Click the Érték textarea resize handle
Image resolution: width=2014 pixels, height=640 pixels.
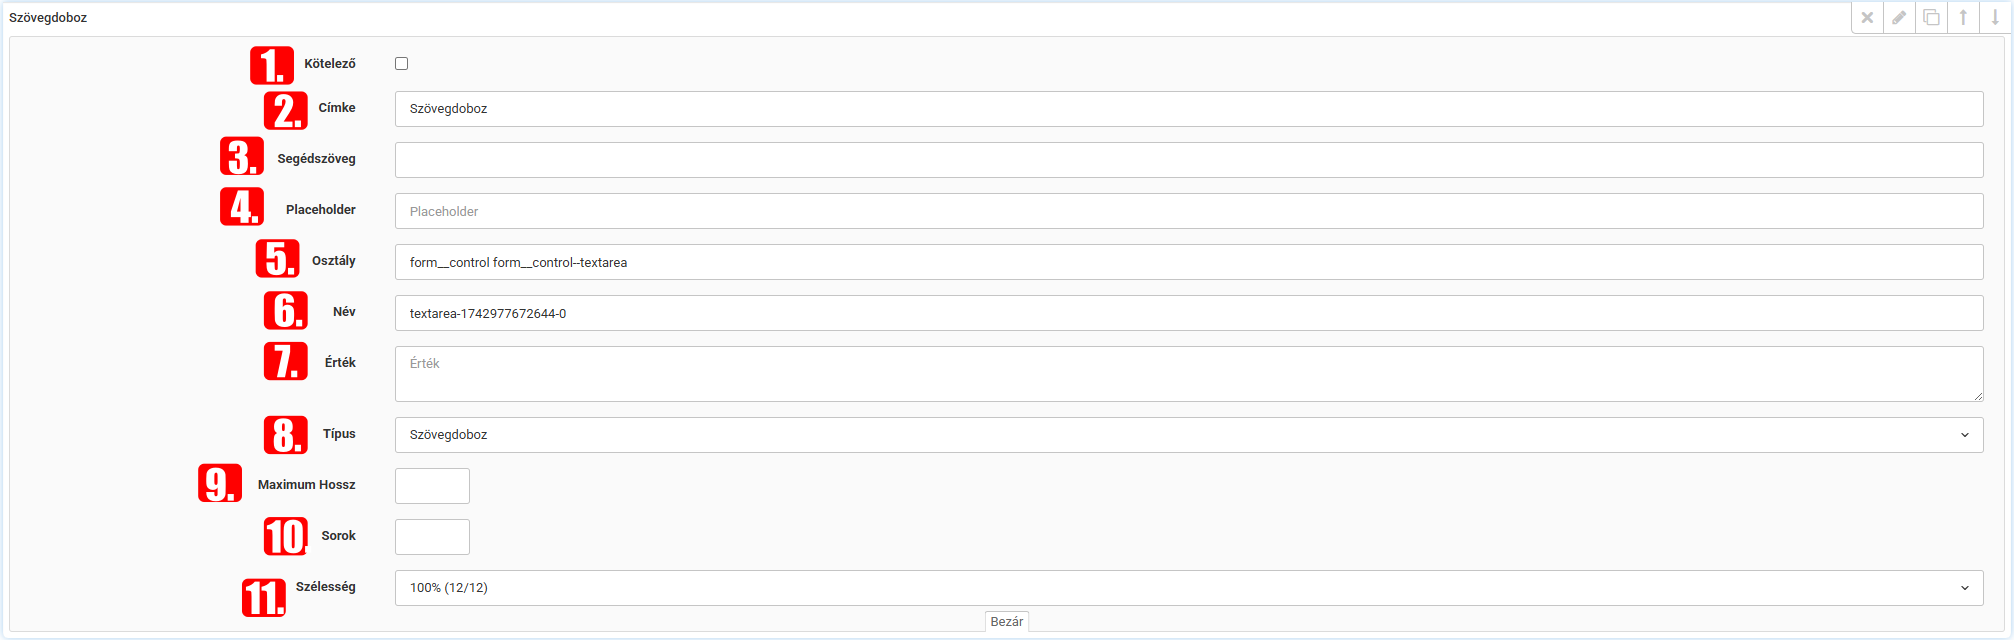[1977, 396]
